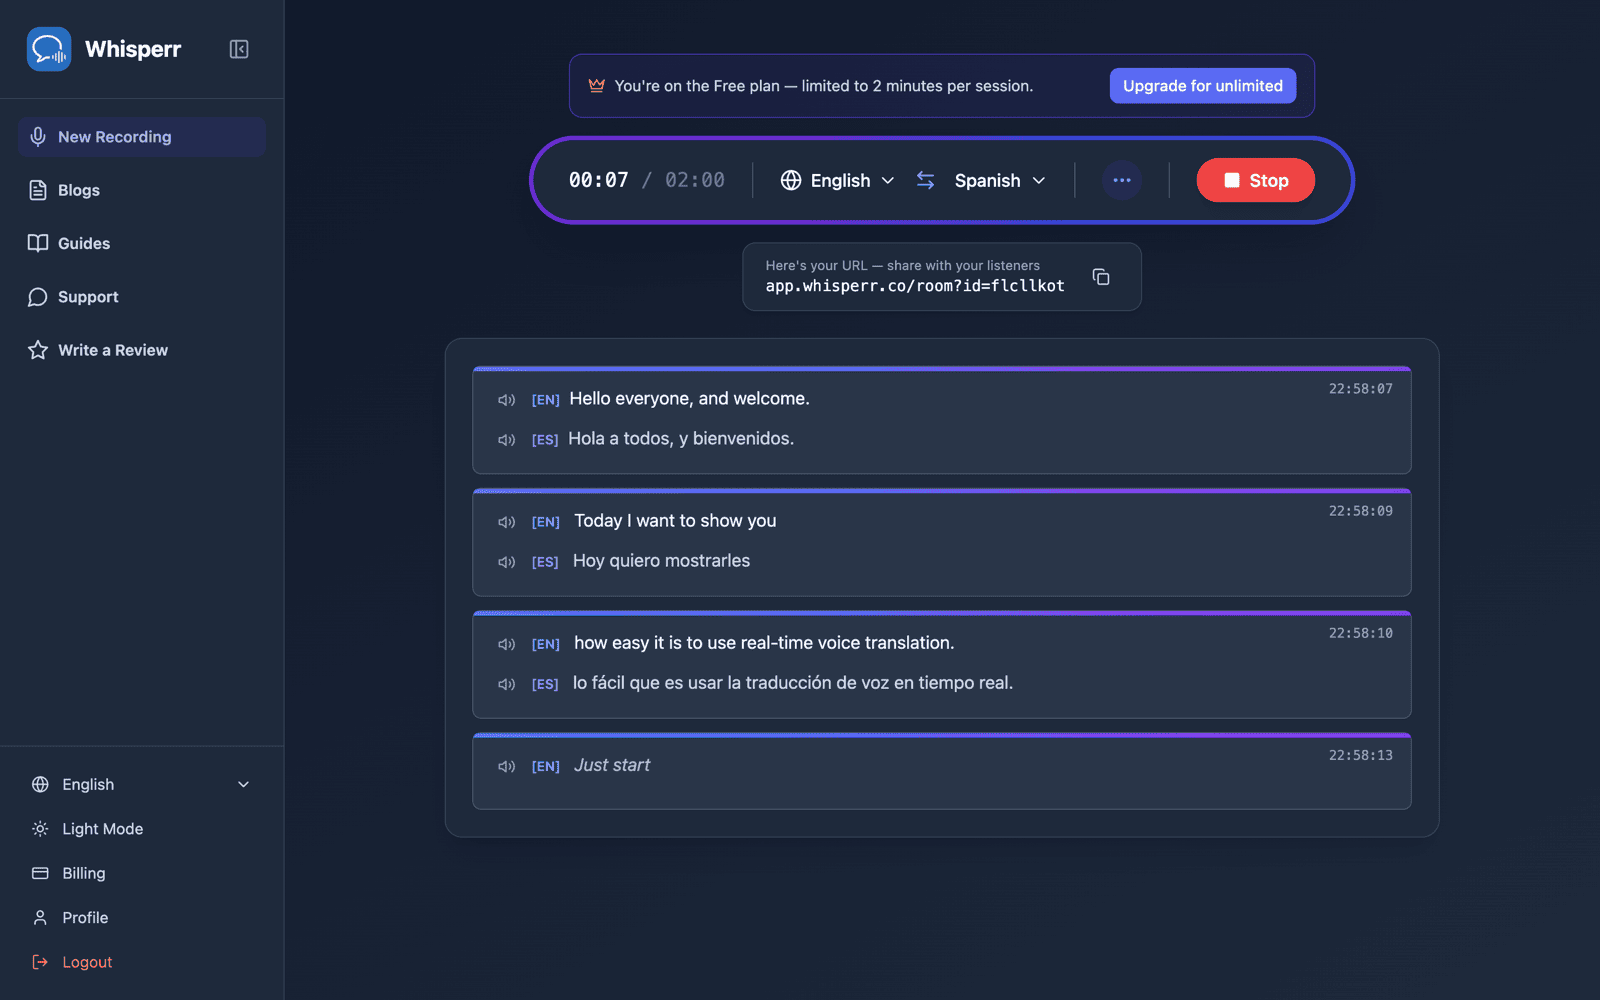
Task: Play audio for 'Hola a todos, y bienvenidos.'
Action: 507,440
